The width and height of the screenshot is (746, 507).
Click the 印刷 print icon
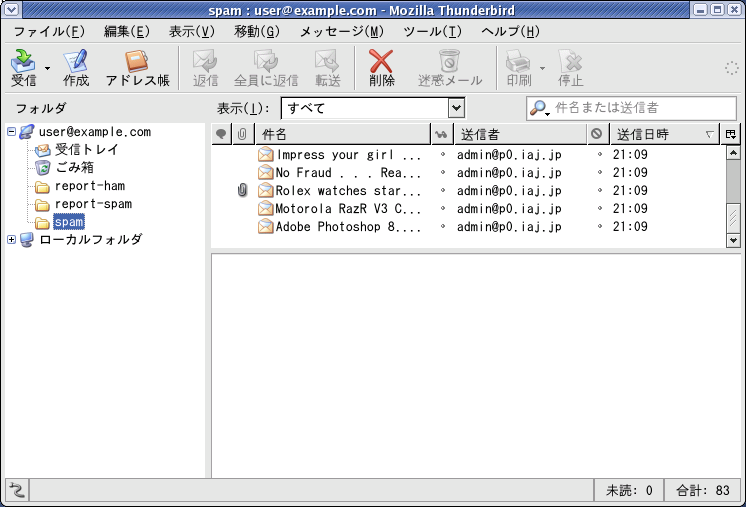[x=519, y=68]
